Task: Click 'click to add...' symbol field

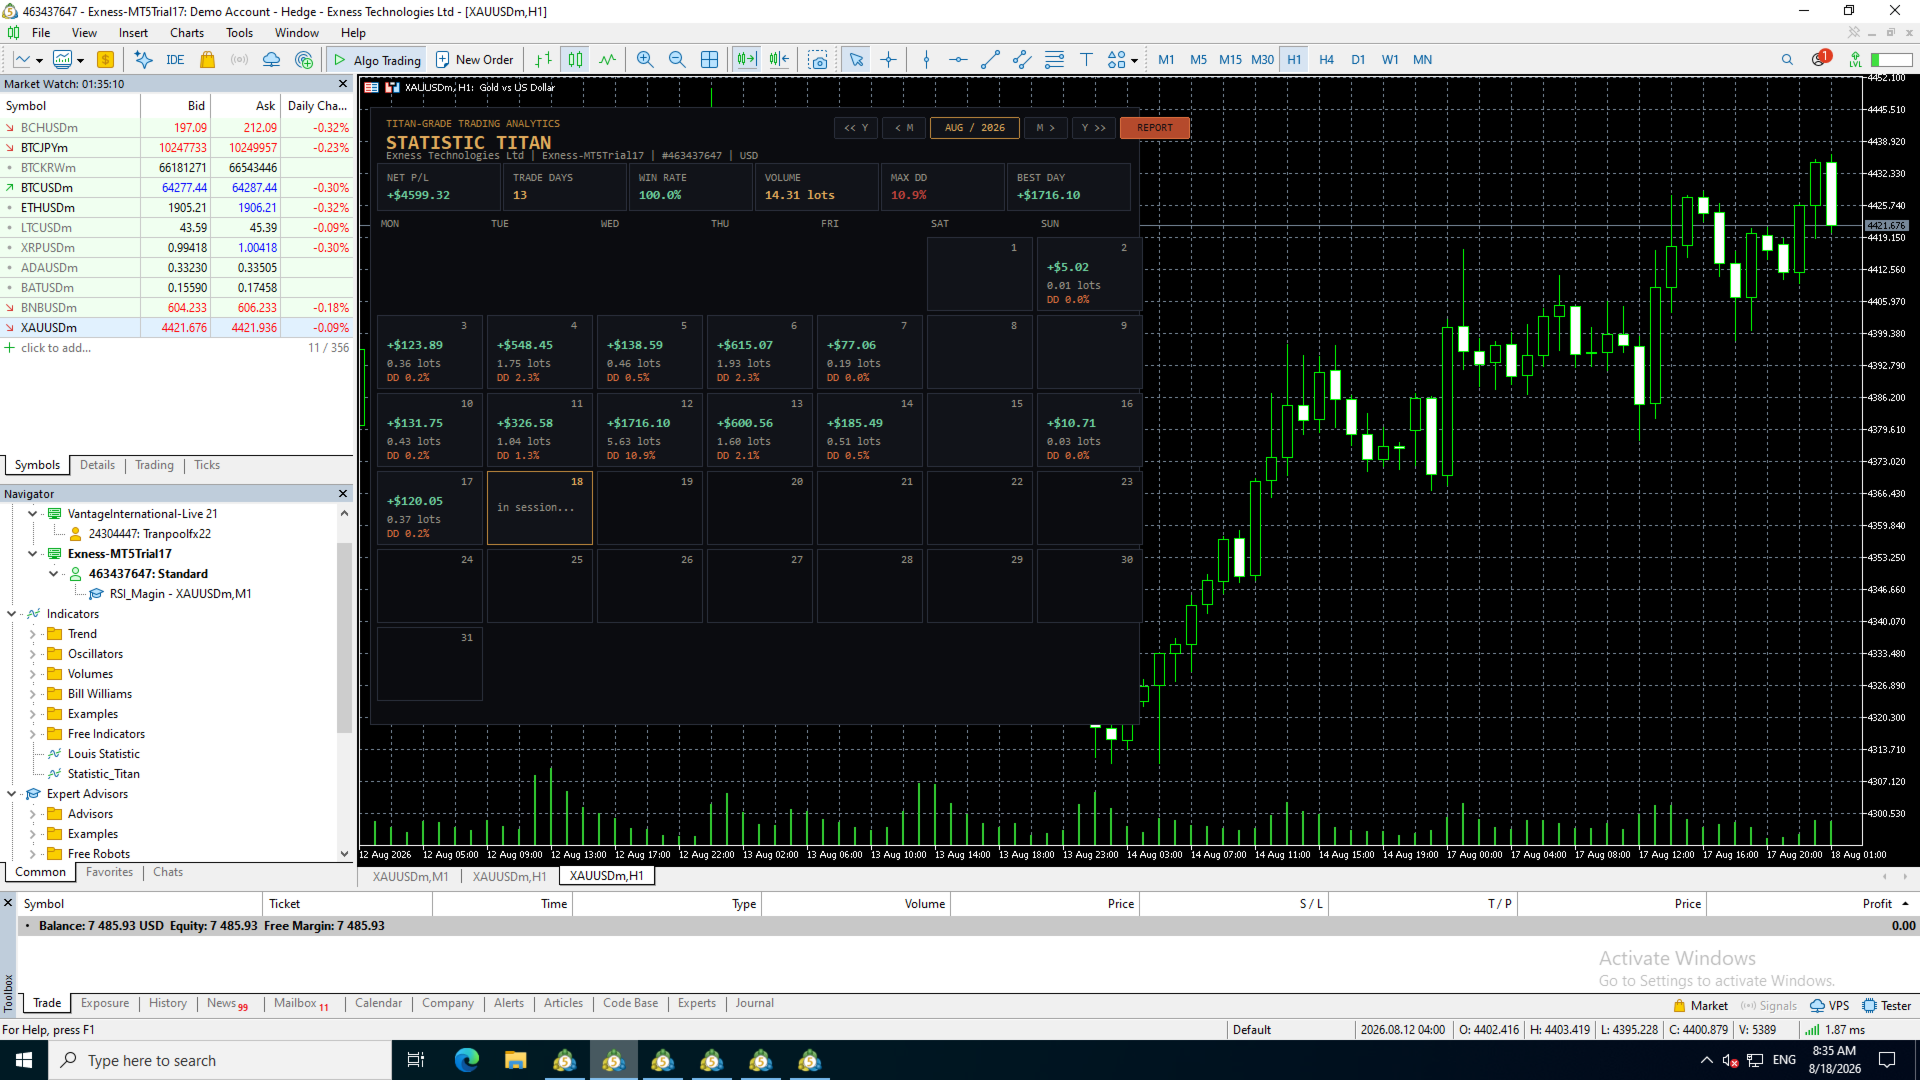Action: click(56, 348)
